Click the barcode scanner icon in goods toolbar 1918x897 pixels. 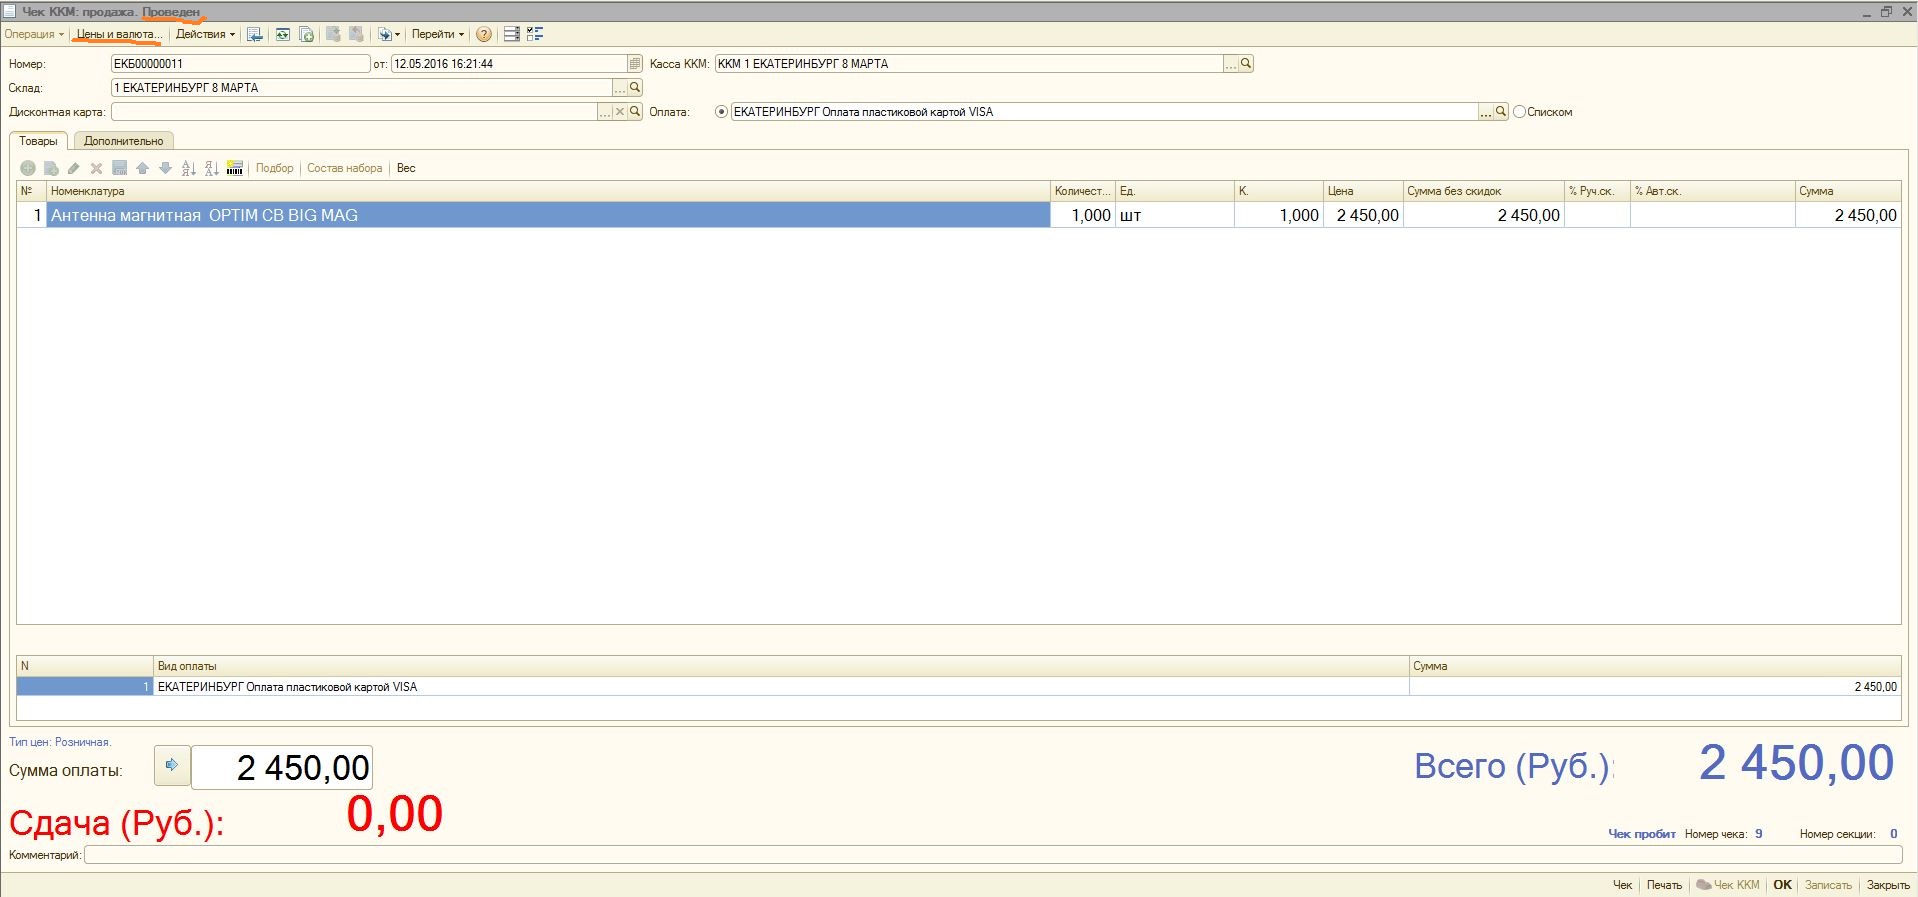[x=235, y=168]
